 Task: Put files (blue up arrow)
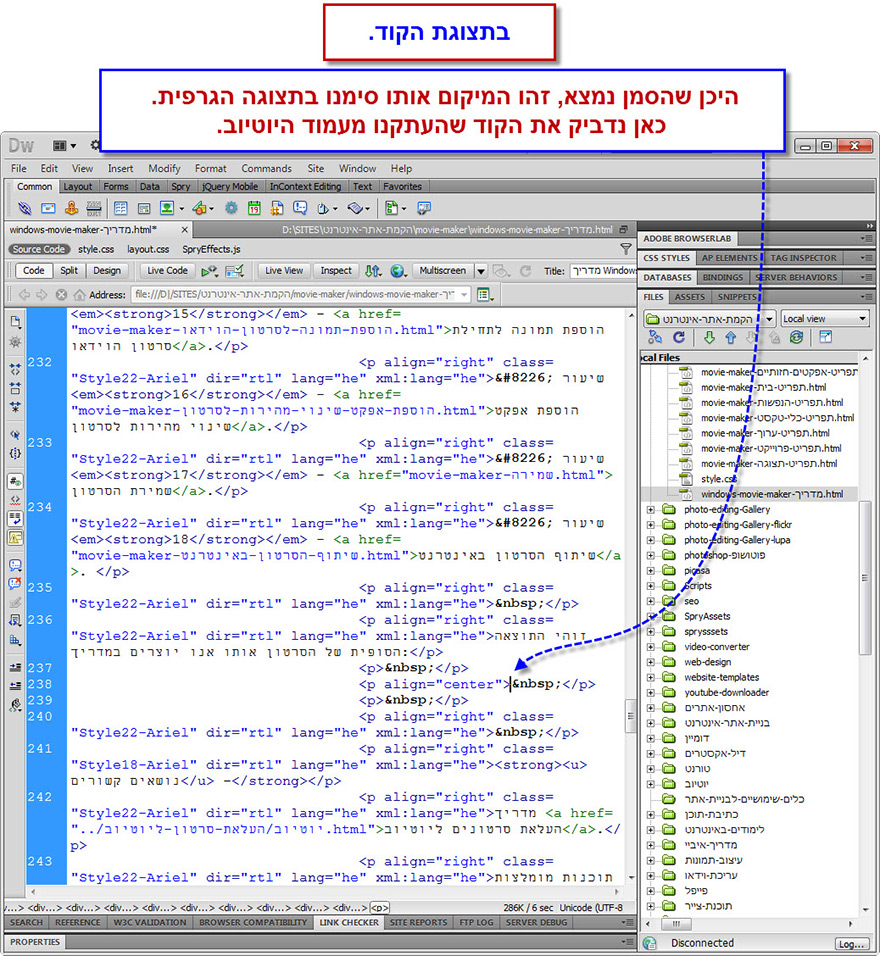pos(731,337)
